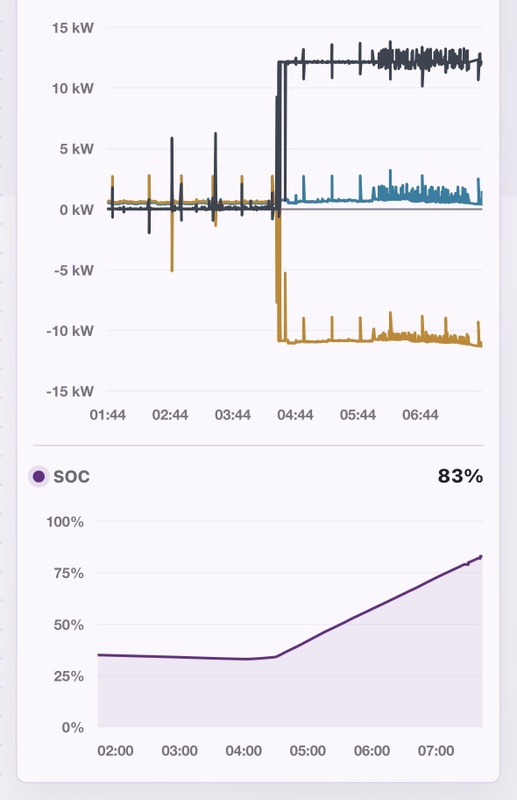
Task: Select the 15 kW y-axis label
Action: 72,28
